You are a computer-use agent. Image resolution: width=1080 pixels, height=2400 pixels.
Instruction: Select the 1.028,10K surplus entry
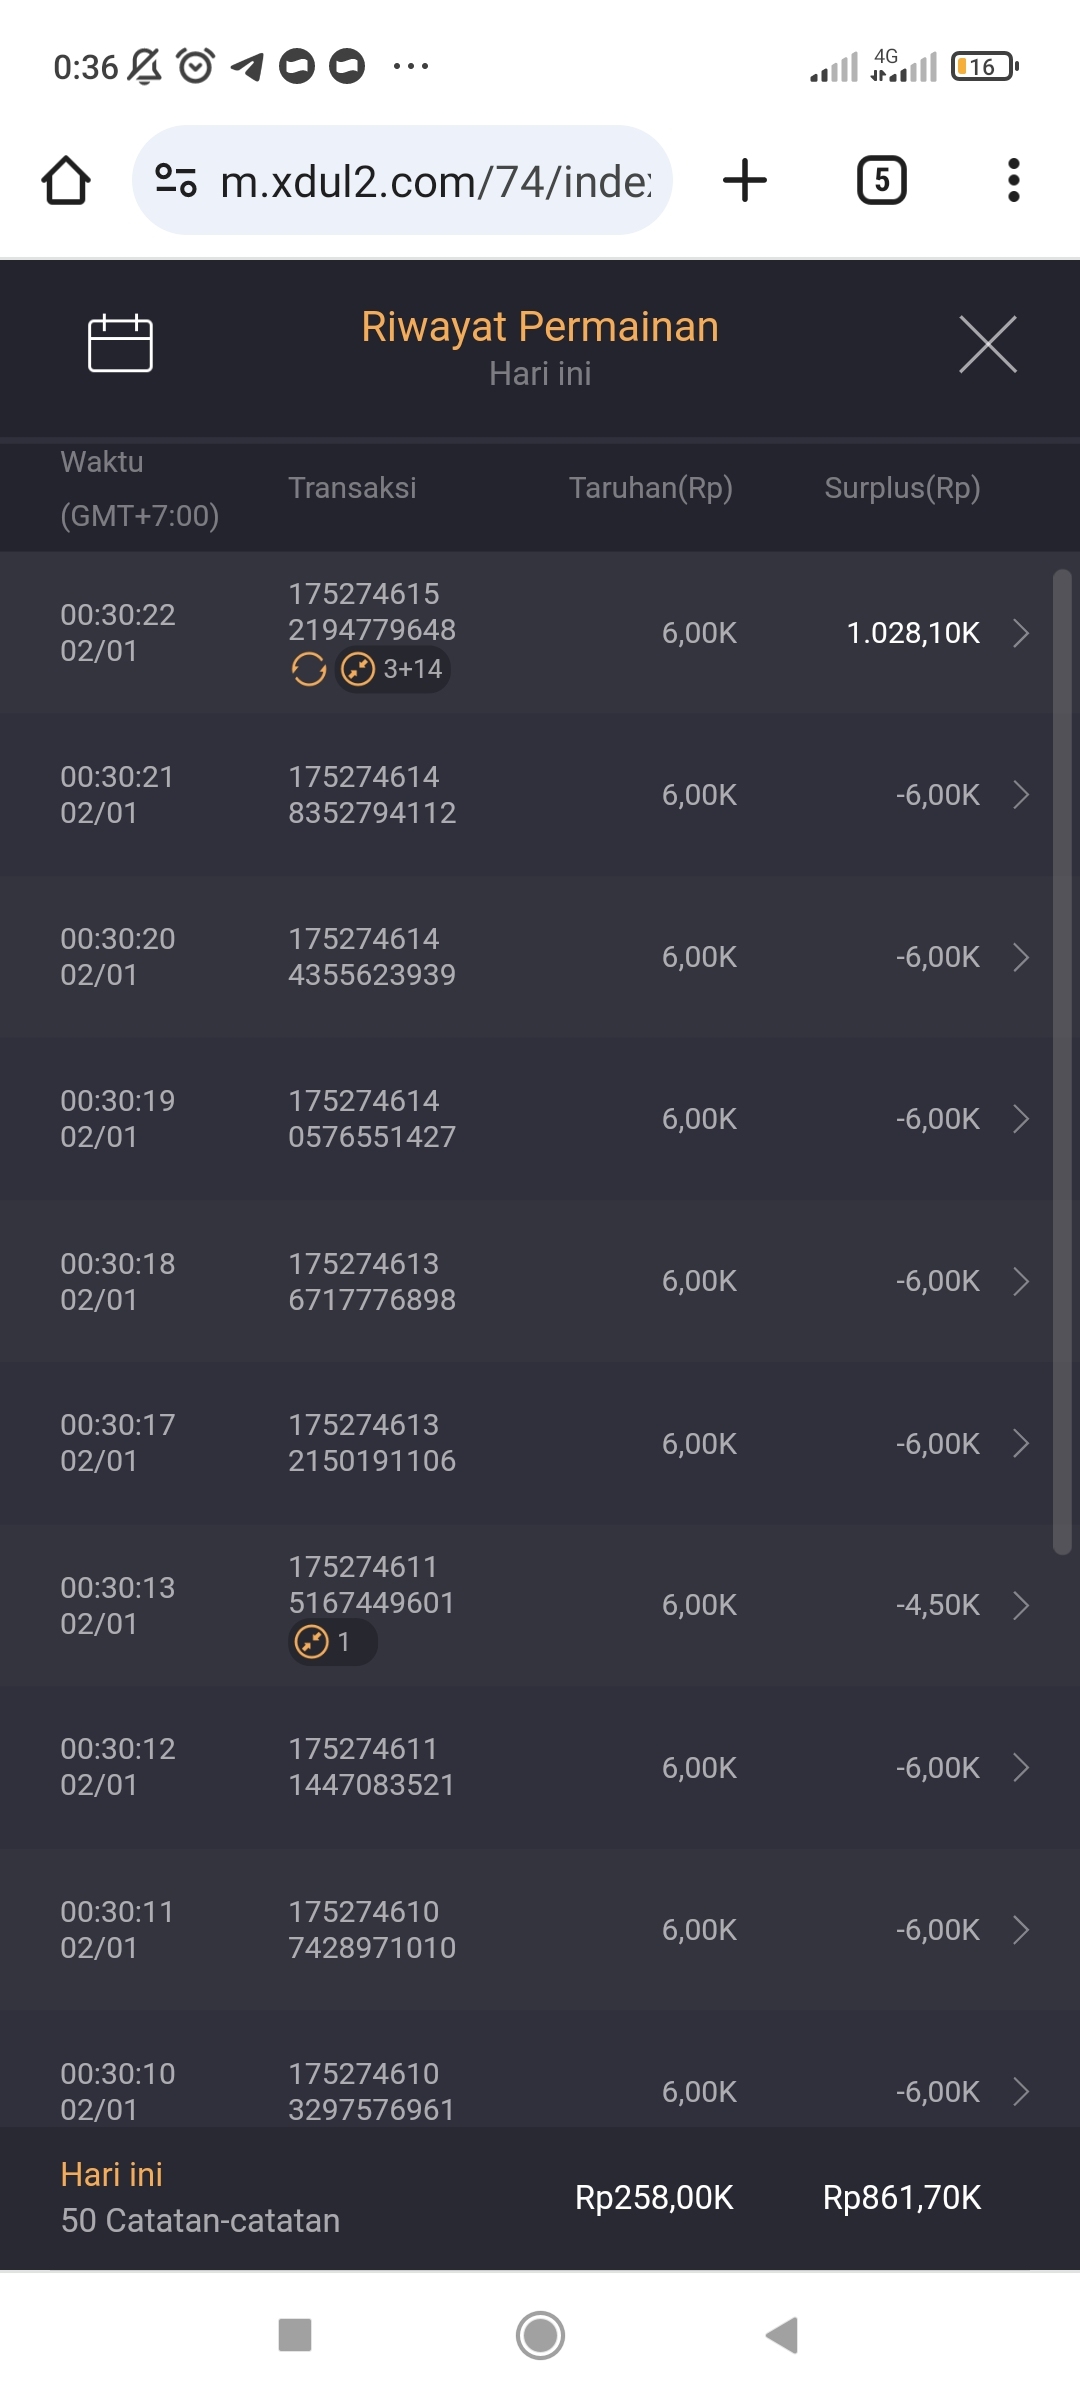pos(913,633)
